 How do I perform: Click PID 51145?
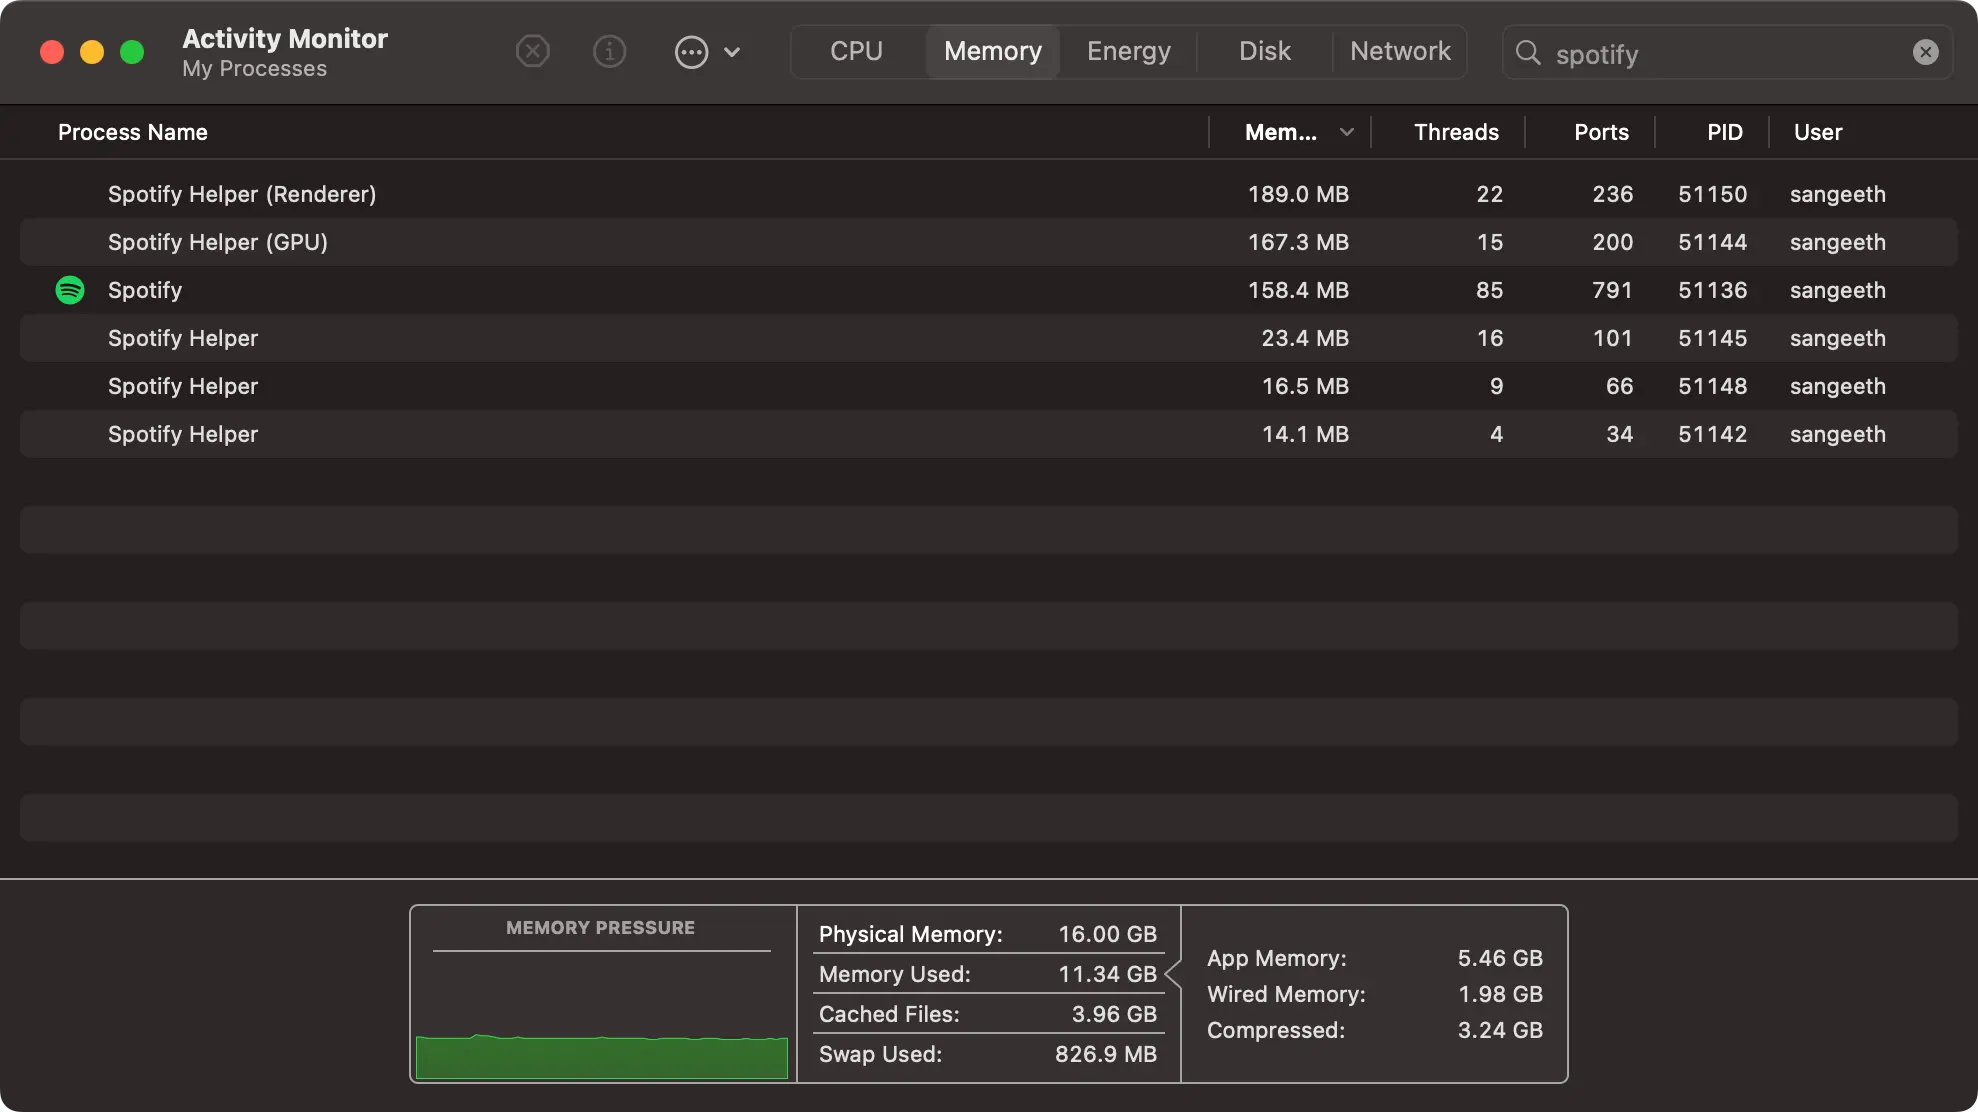coord(1712,338)
